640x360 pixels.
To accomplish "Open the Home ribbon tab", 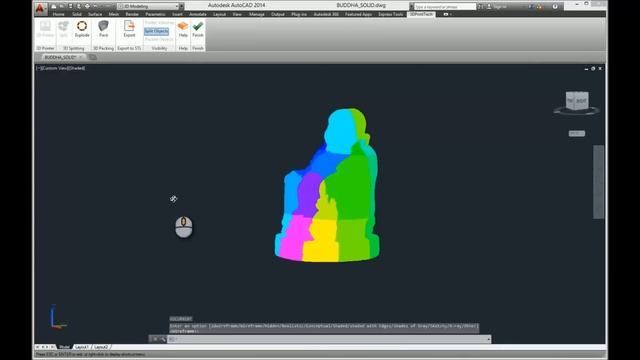I will [58, 14].
